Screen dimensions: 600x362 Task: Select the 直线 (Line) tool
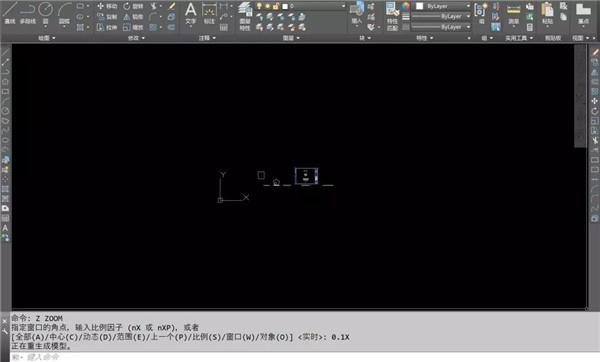coord(10,13)
